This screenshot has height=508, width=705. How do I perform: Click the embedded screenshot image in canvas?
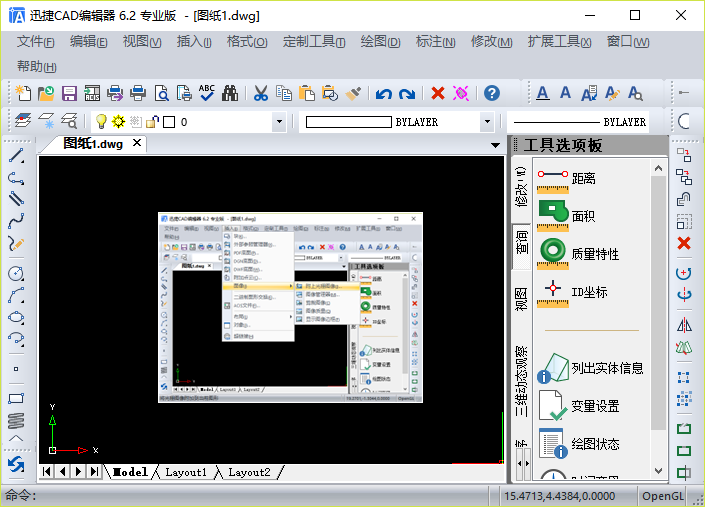point(290,307)
